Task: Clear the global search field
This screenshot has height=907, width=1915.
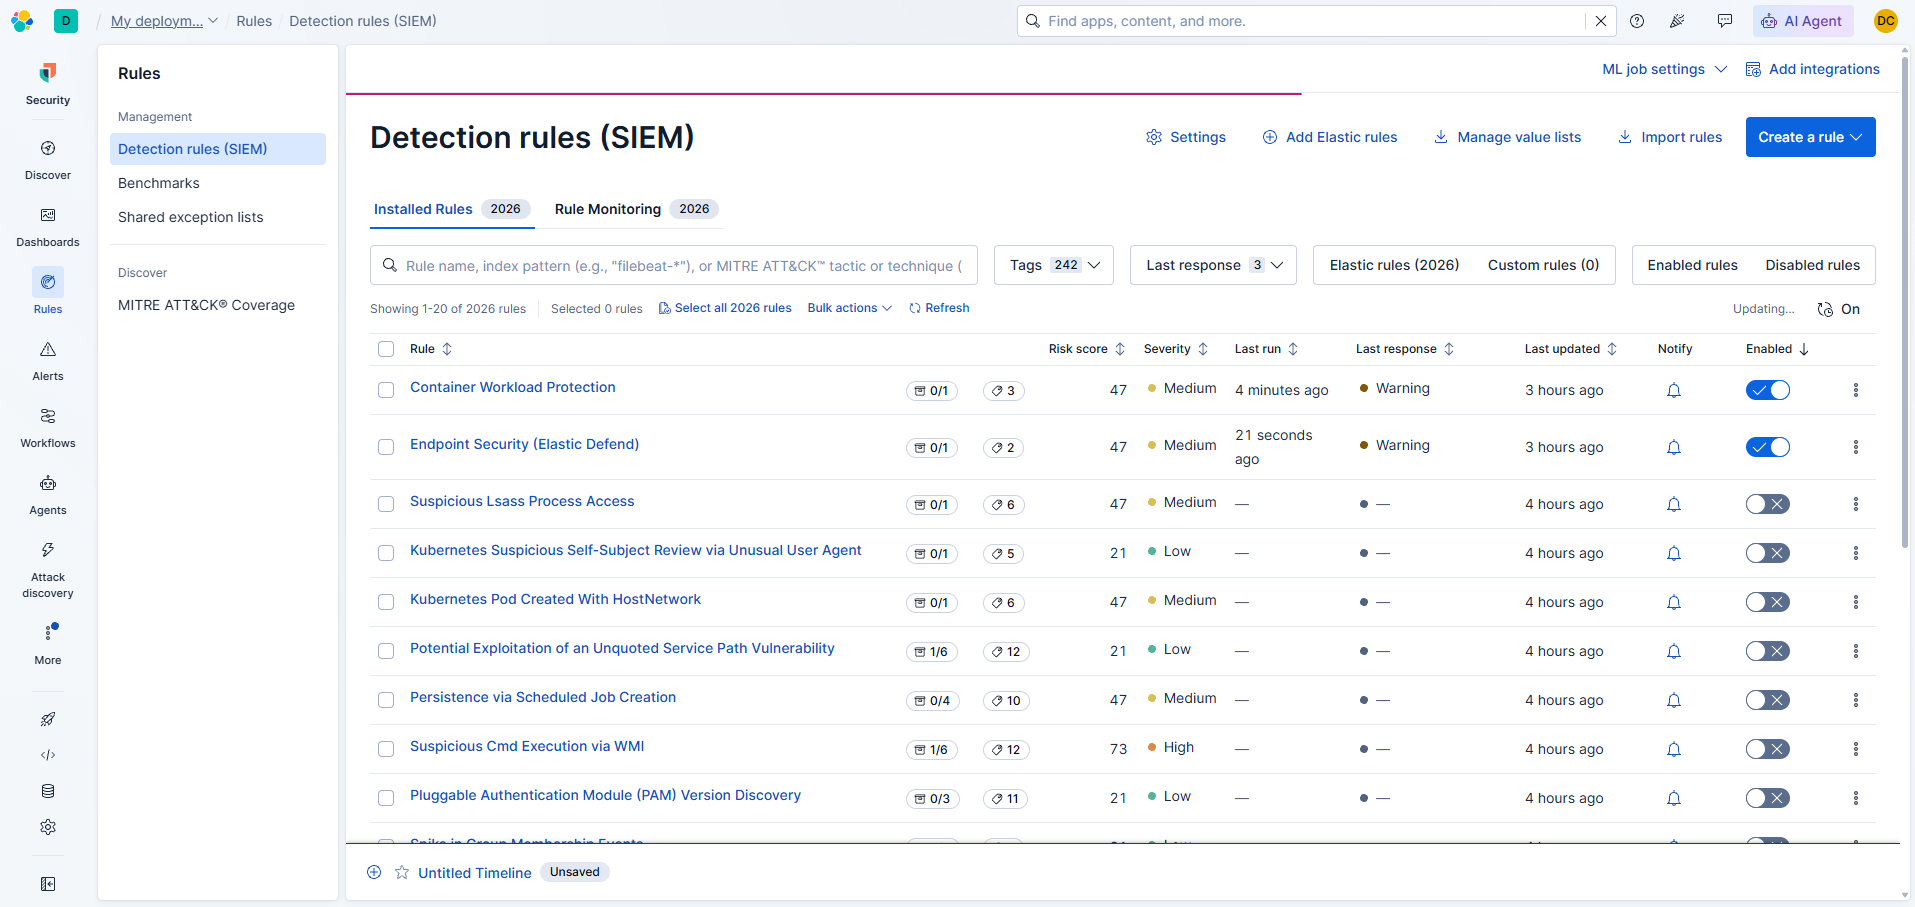Action: coord(1601,21)
